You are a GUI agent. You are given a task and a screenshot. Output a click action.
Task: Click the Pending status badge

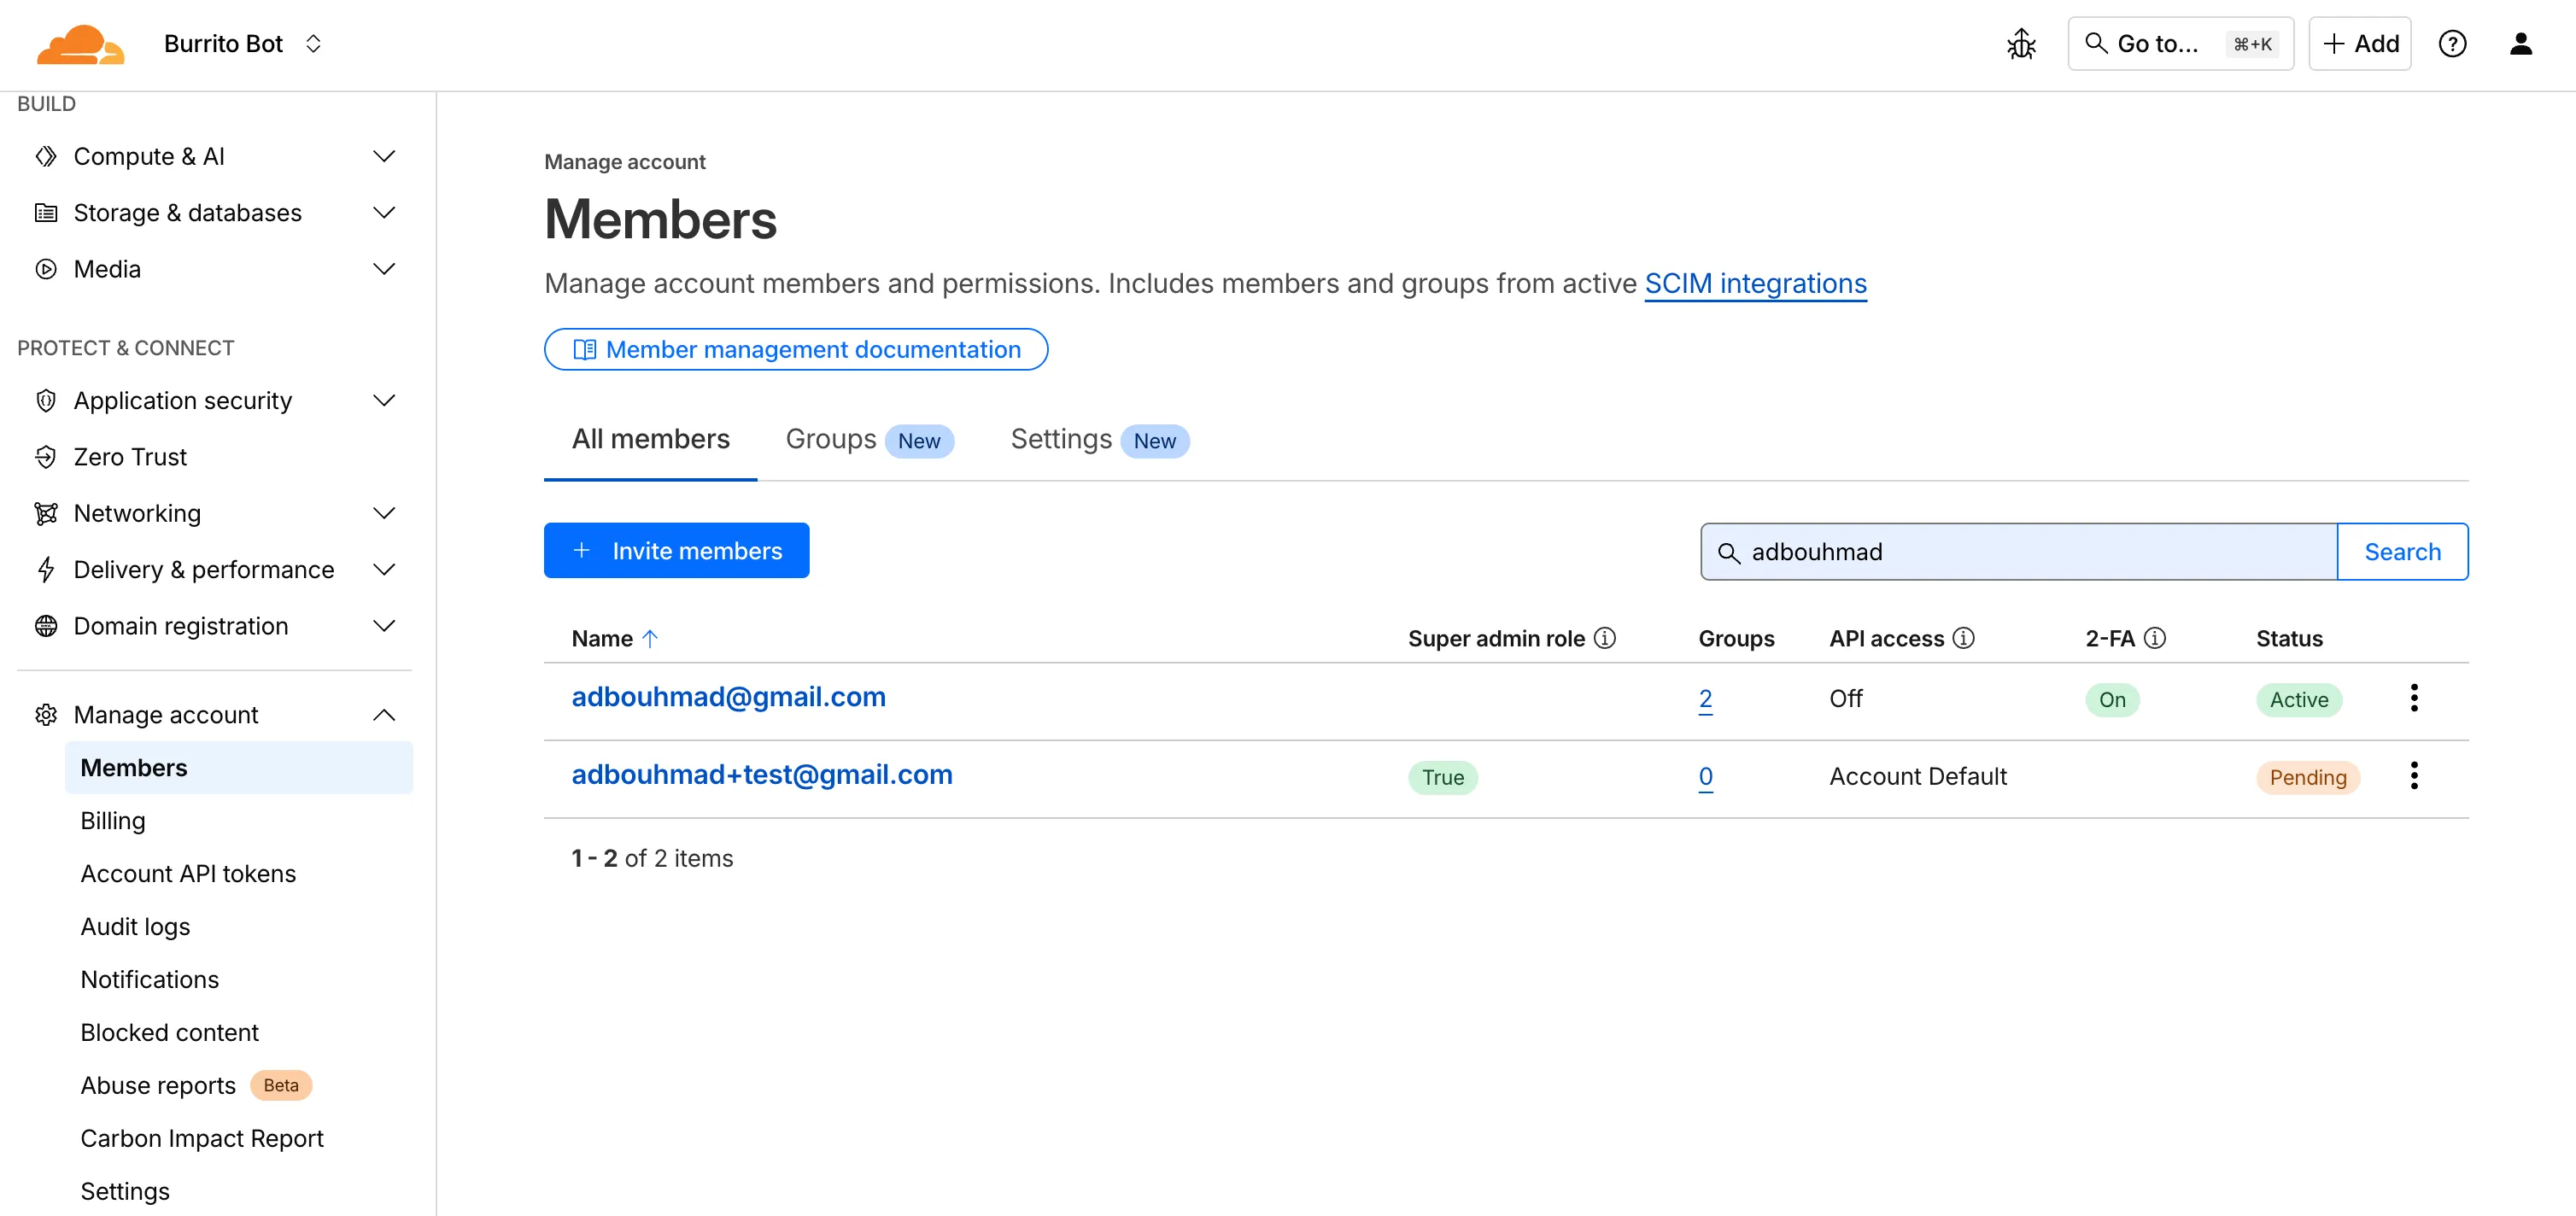2307,777
